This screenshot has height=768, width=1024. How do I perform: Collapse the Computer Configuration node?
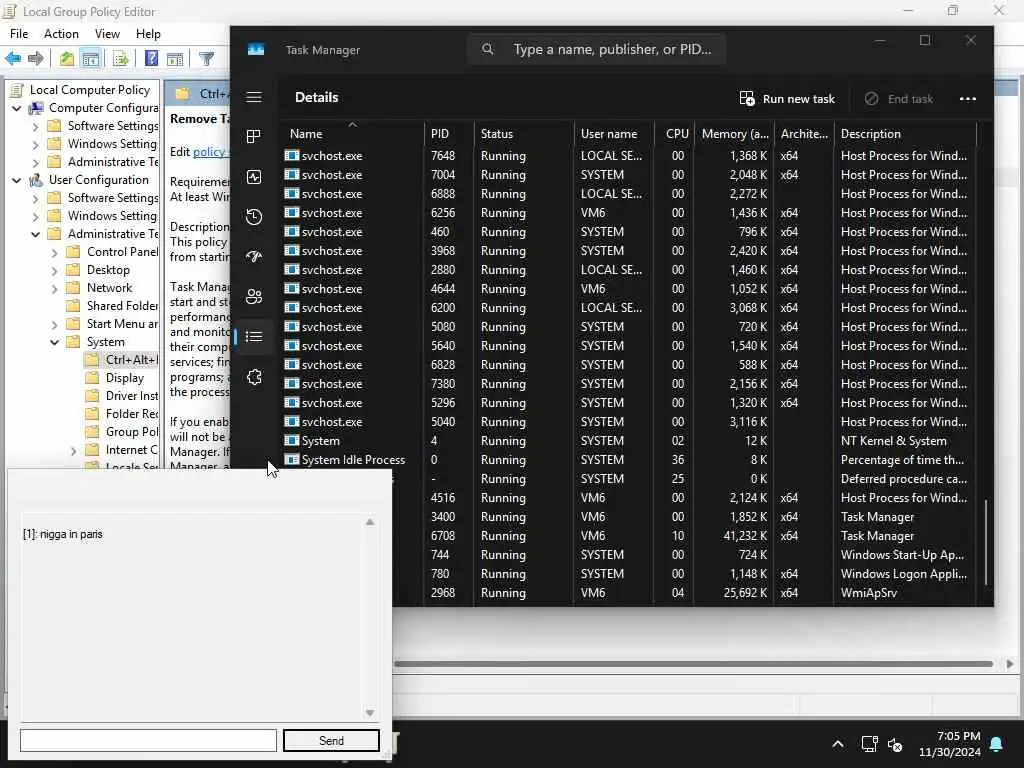tap(17, 108)
